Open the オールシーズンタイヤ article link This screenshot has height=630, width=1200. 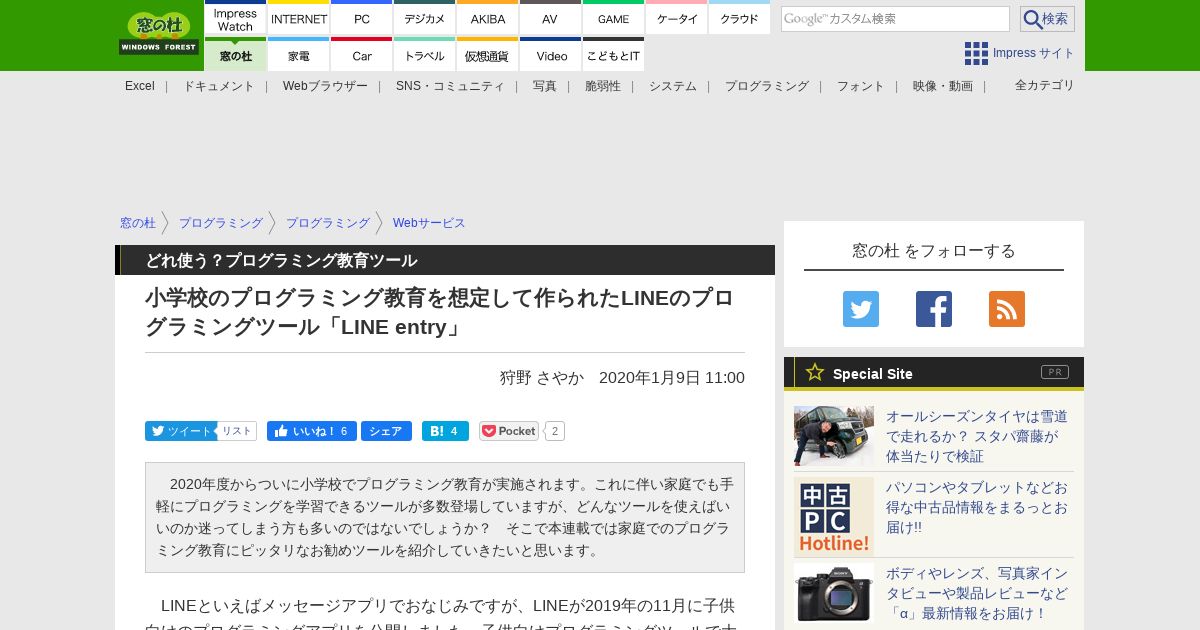point(977,436)
